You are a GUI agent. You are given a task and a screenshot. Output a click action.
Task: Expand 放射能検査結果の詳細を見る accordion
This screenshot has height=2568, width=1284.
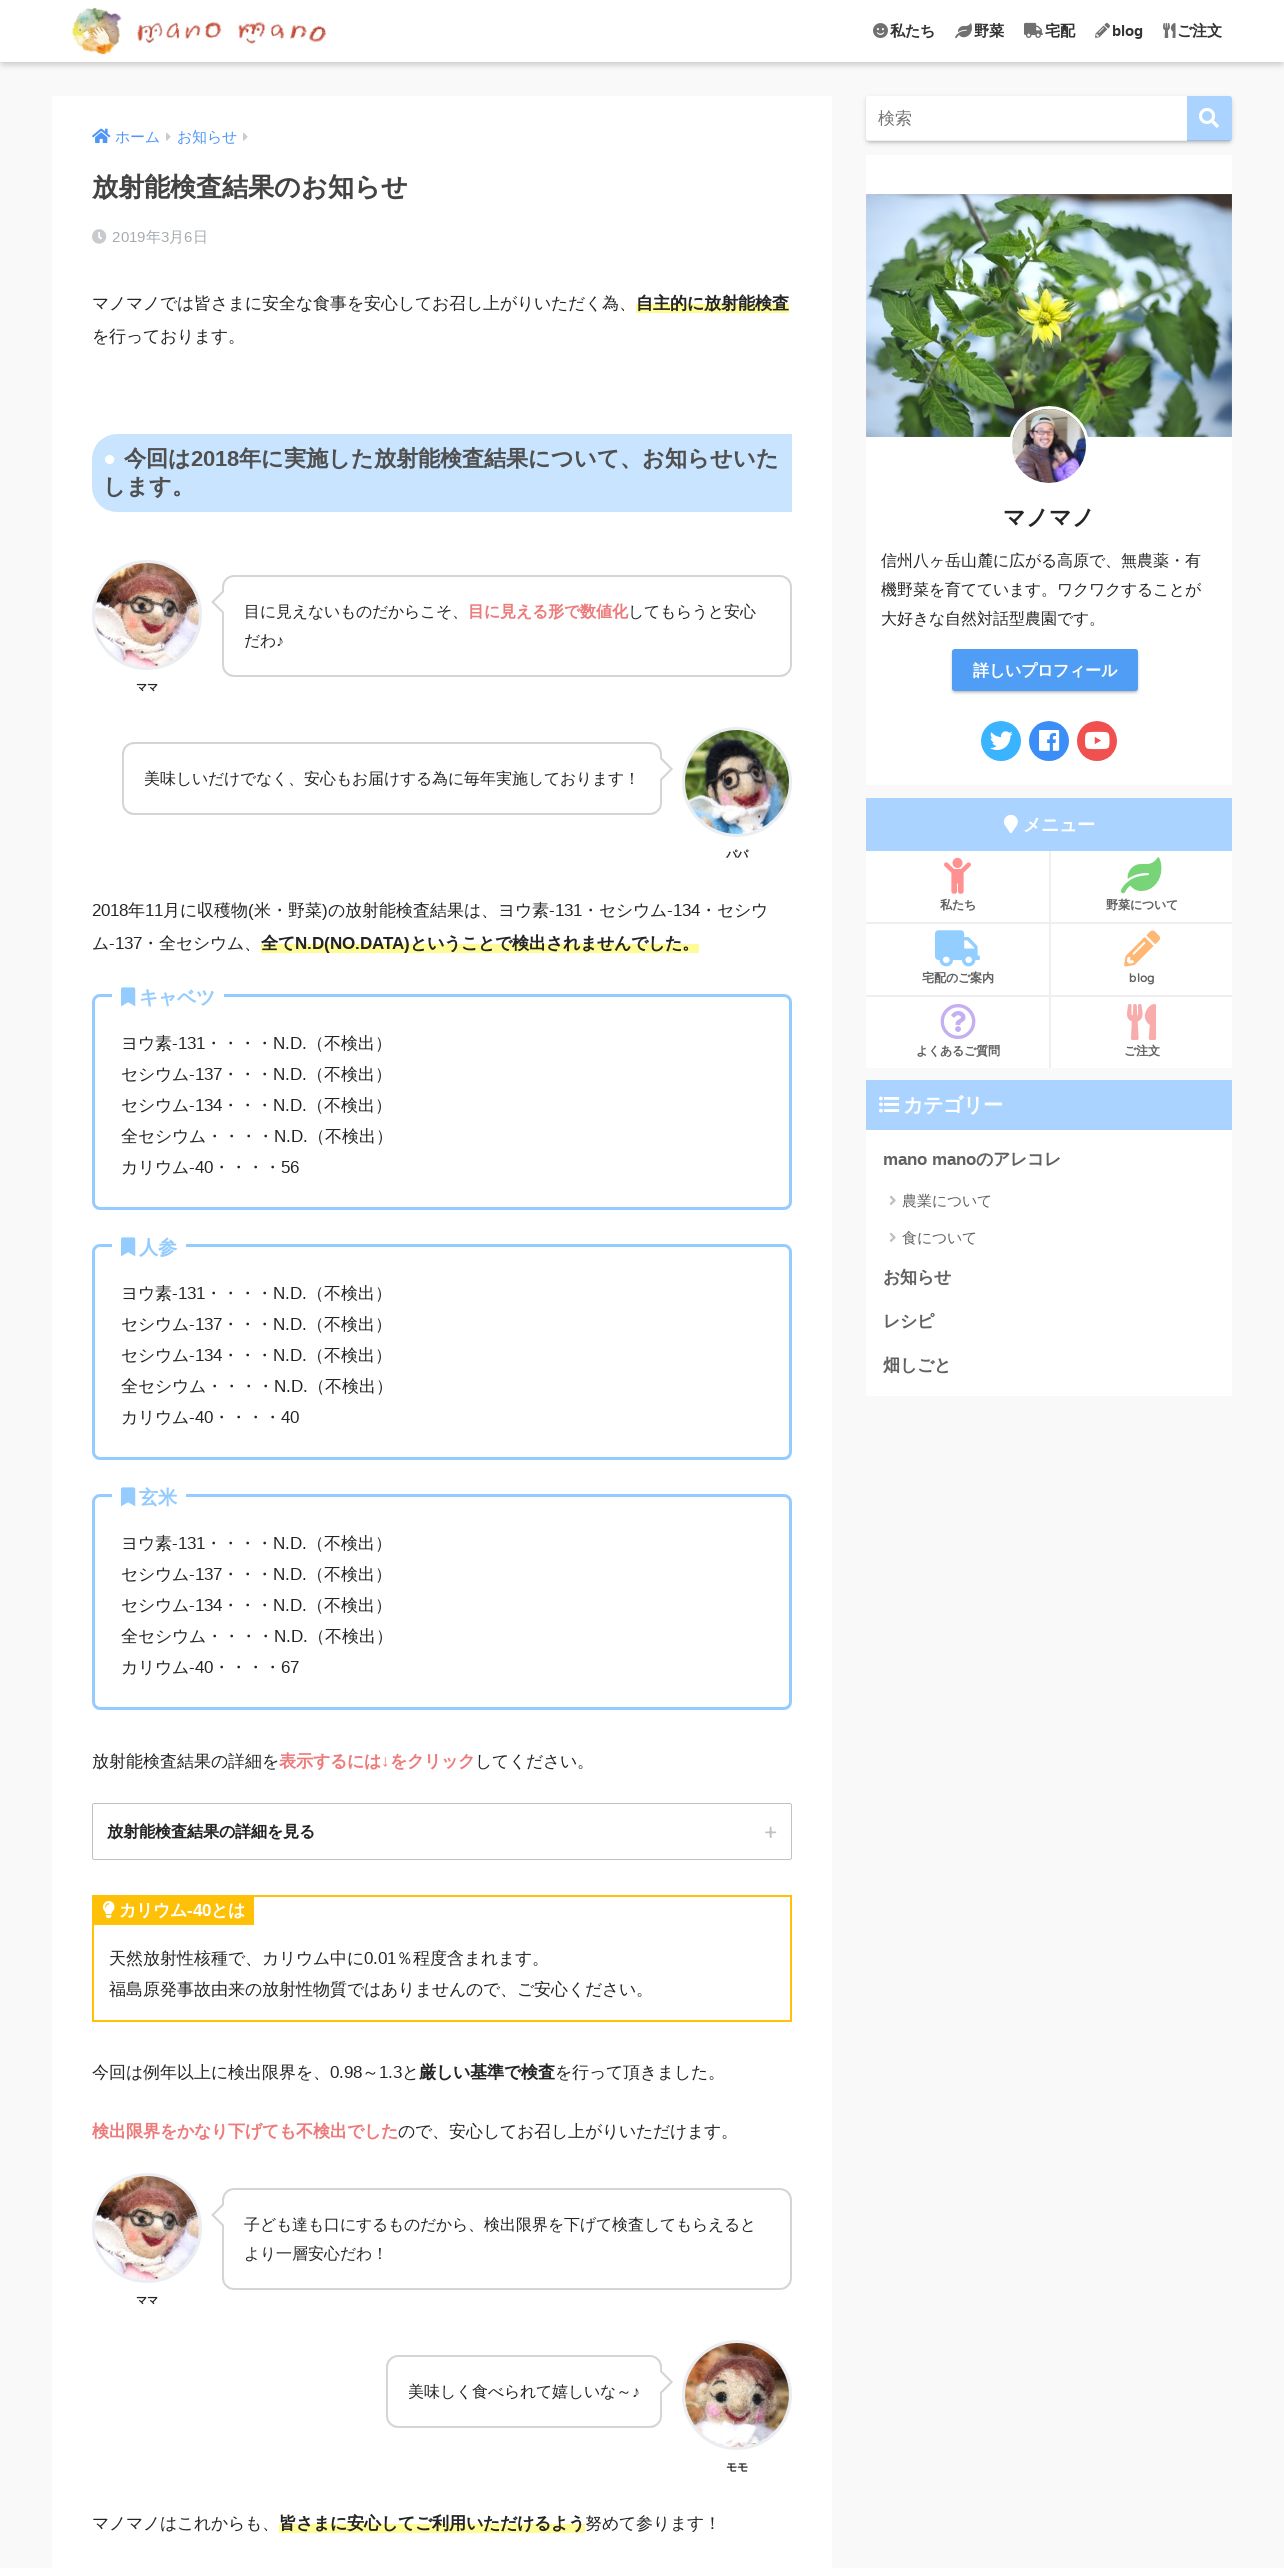point(442,1831)
